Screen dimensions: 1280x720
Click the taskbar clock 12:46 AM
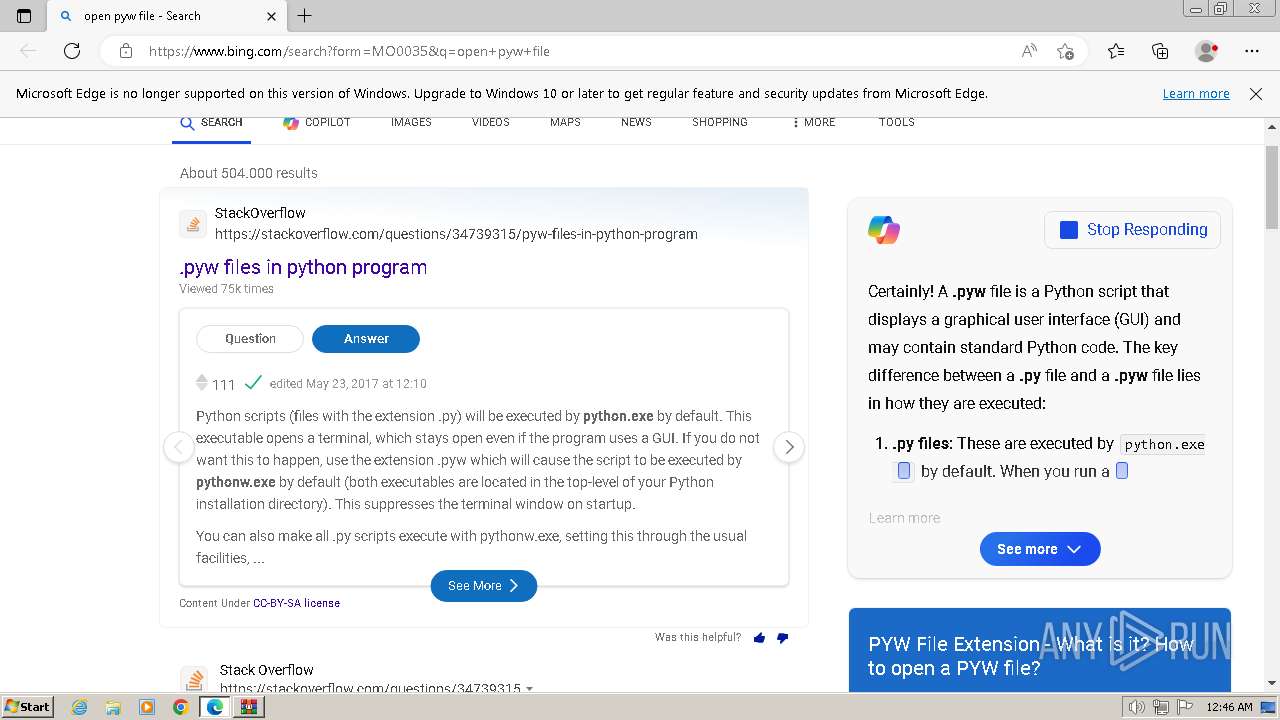1229,707
